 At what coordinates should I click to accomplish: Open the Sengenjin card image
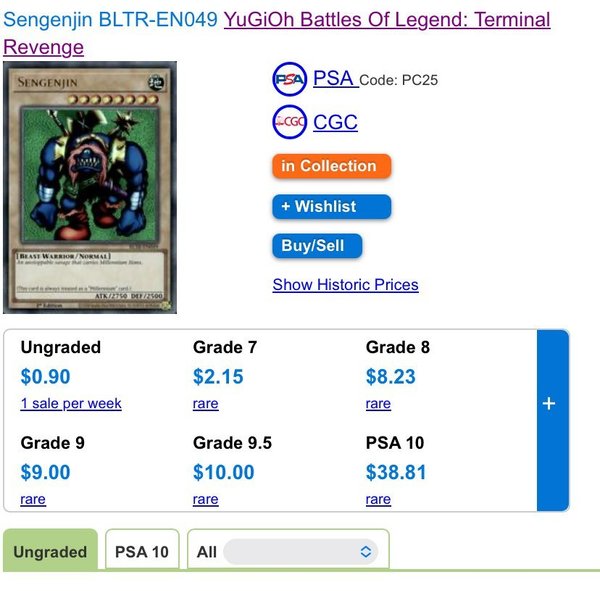[x=90, y=187]
